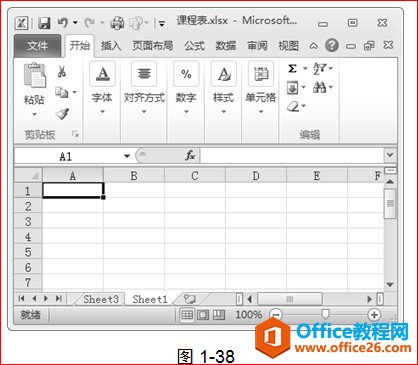Switch to the Sheet1 tab
The width and height of the screenshot is (418, 365).
(x=150, y=299)
